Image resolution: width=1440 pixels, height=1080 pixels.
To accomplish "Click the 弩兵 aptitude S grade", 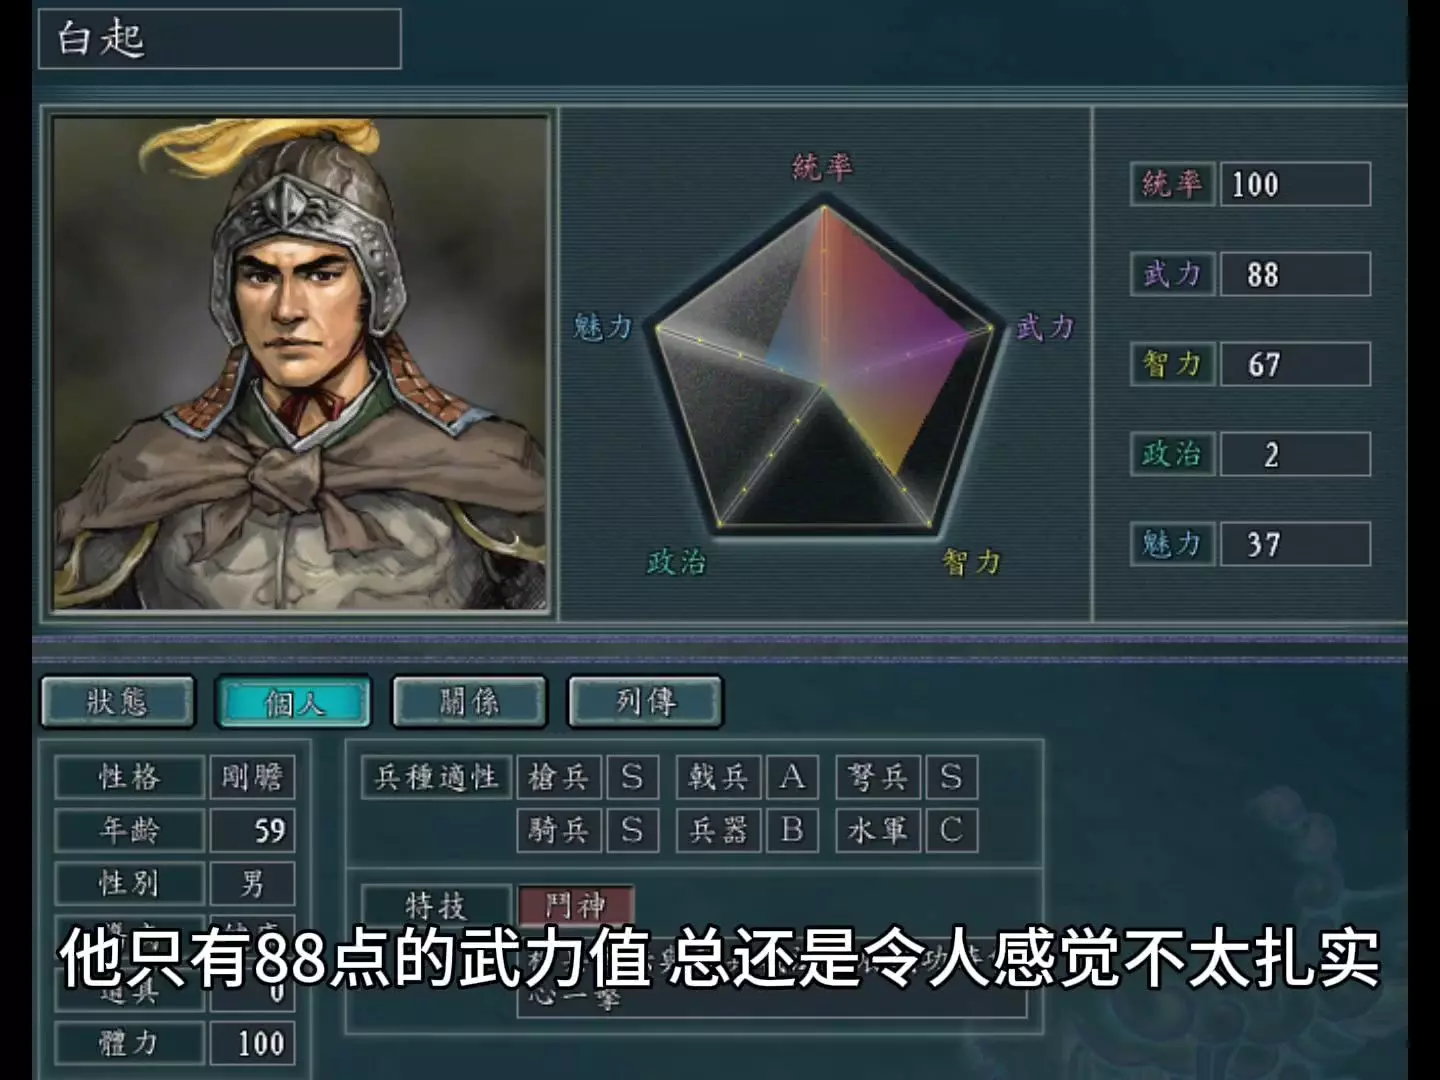I will tap(951, 777).
